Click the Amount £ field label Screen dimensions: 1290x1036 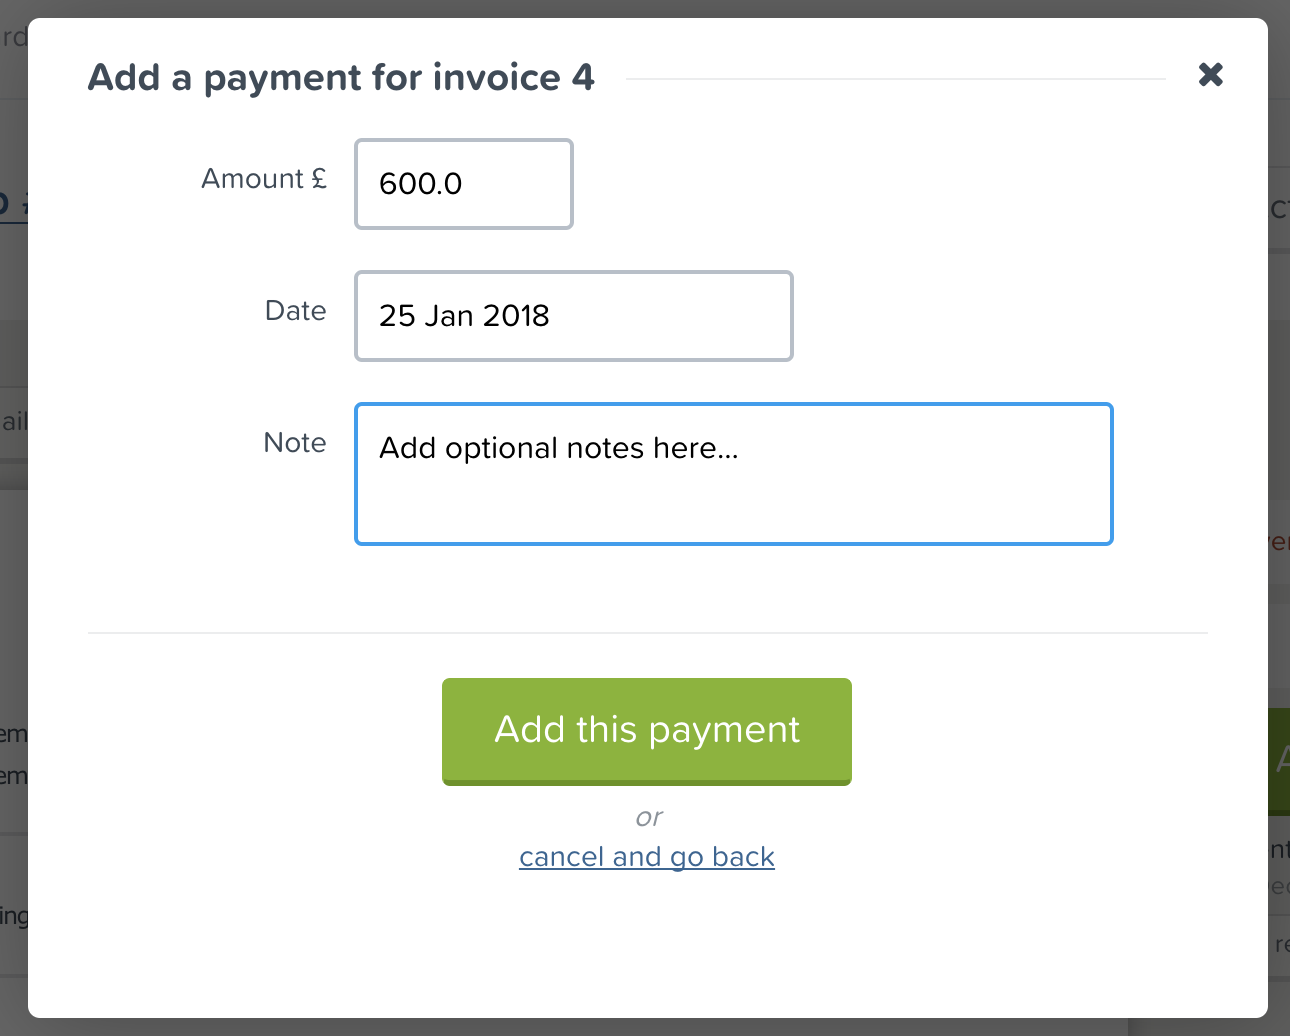click(x=264, y=179)
